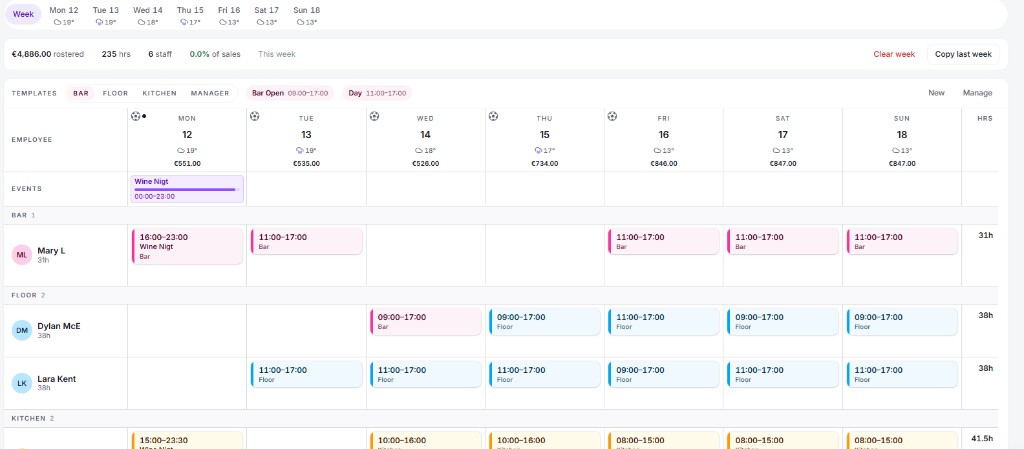
Task: Click empty Wednesday cell for Mary L
Action: 426,255
